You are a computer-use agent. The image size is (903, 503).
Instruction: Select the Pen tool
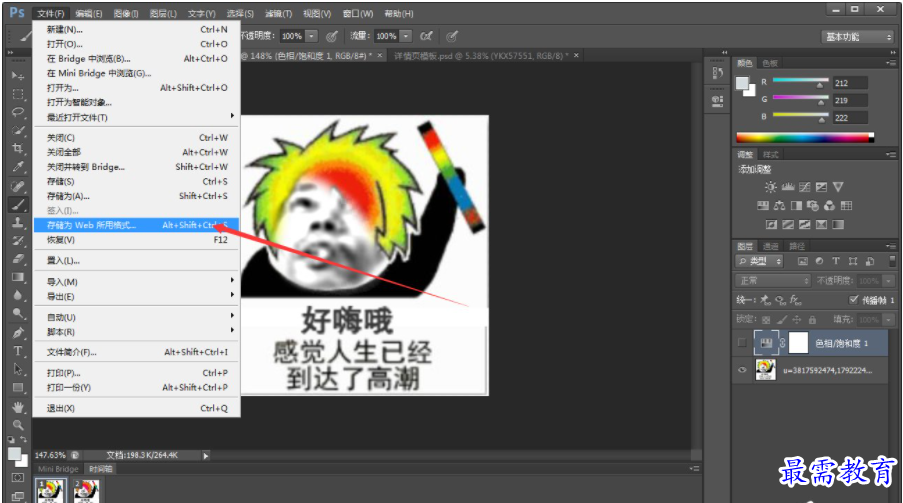(x=18, y=332)
